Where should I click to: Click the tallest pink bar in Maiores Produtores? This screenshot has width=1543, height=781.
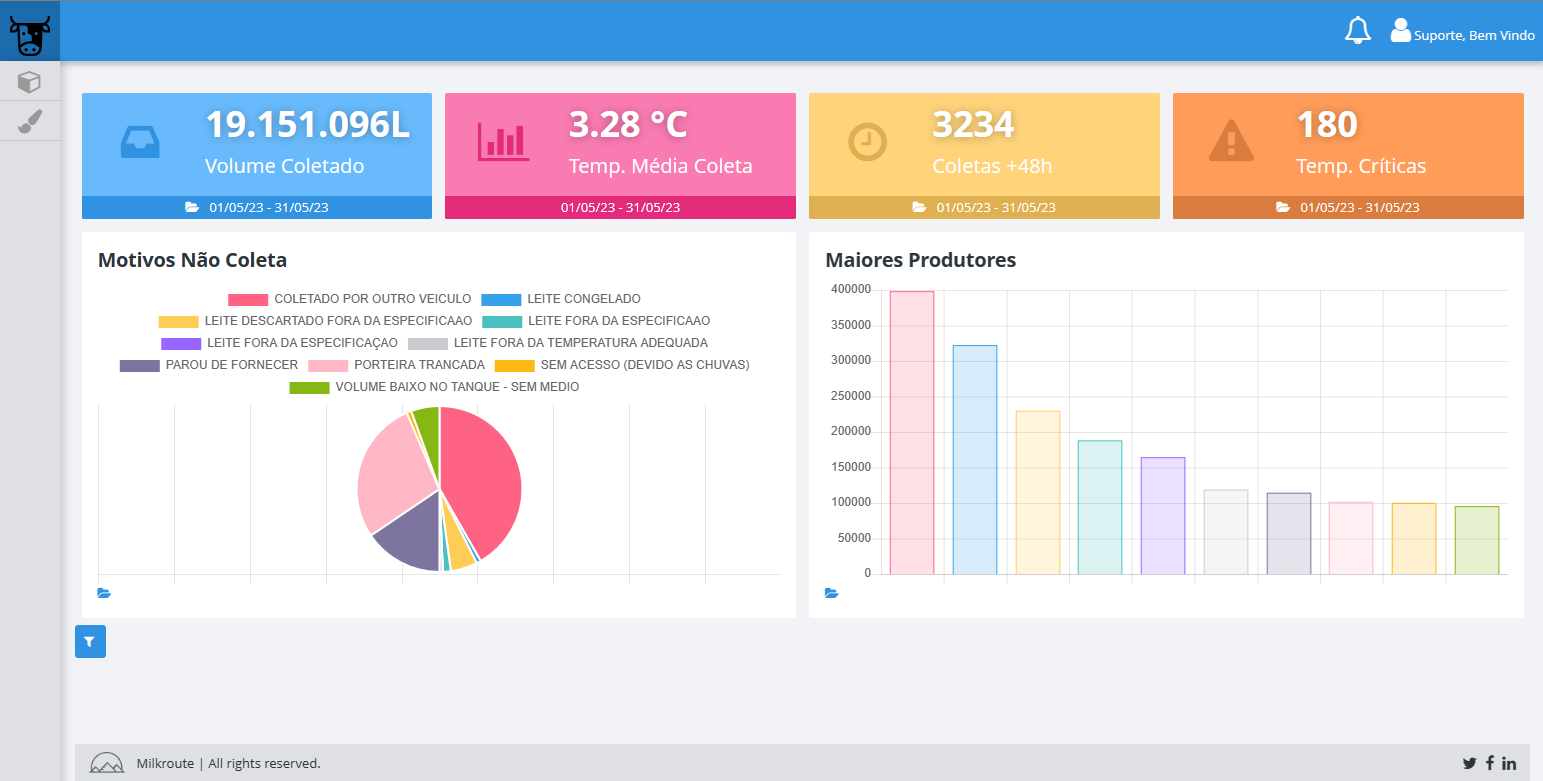tap(911, 432)
